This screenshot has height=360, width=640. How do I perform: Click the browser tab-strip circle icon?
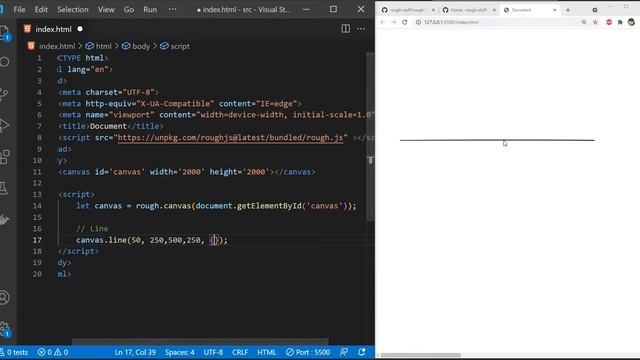595,10
